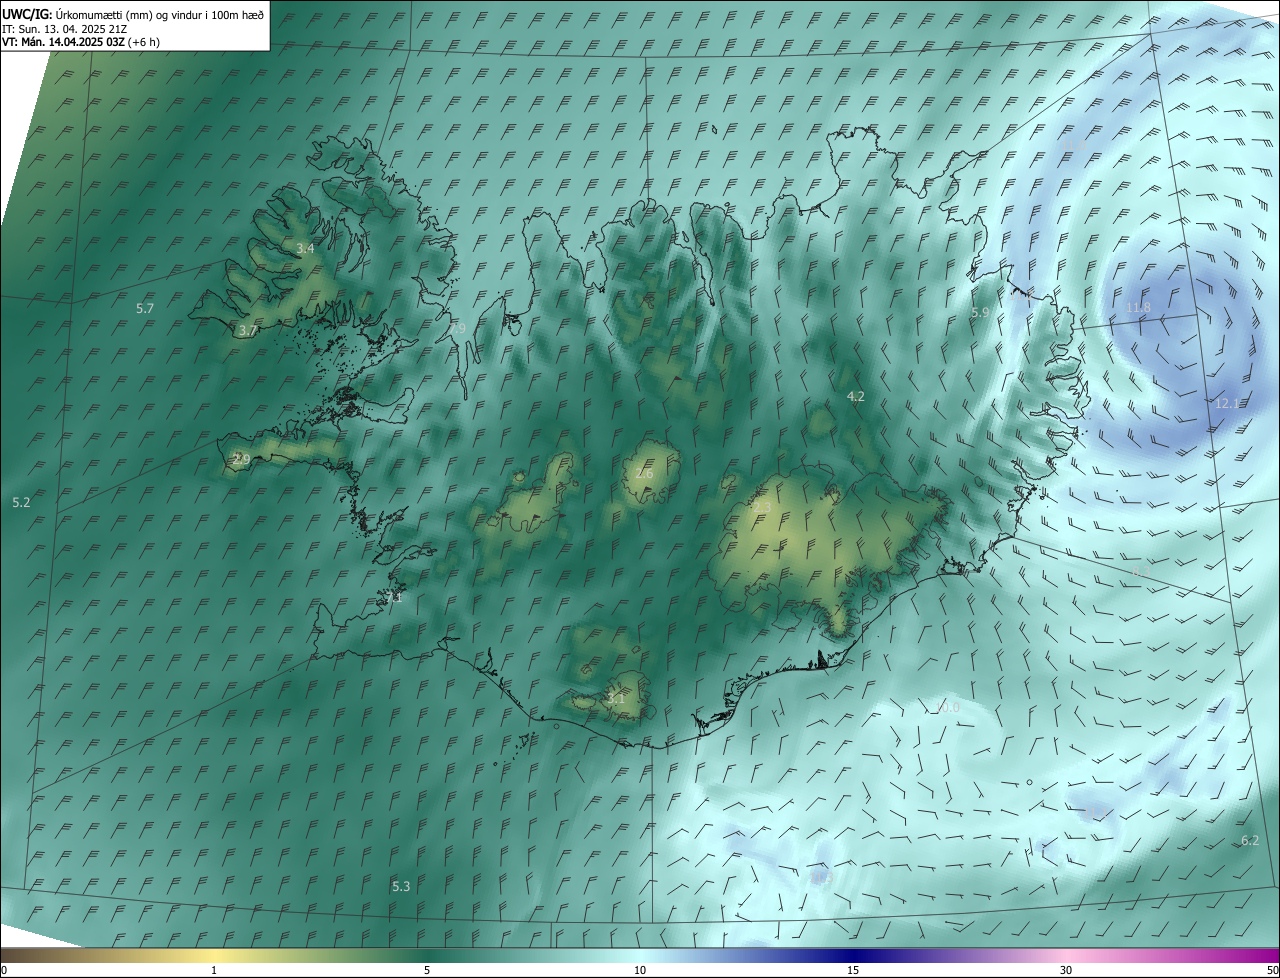This screenshot has height=978, width=1280.
Task: Click the 5.7 value over the western sea
Action: point(145,308)
